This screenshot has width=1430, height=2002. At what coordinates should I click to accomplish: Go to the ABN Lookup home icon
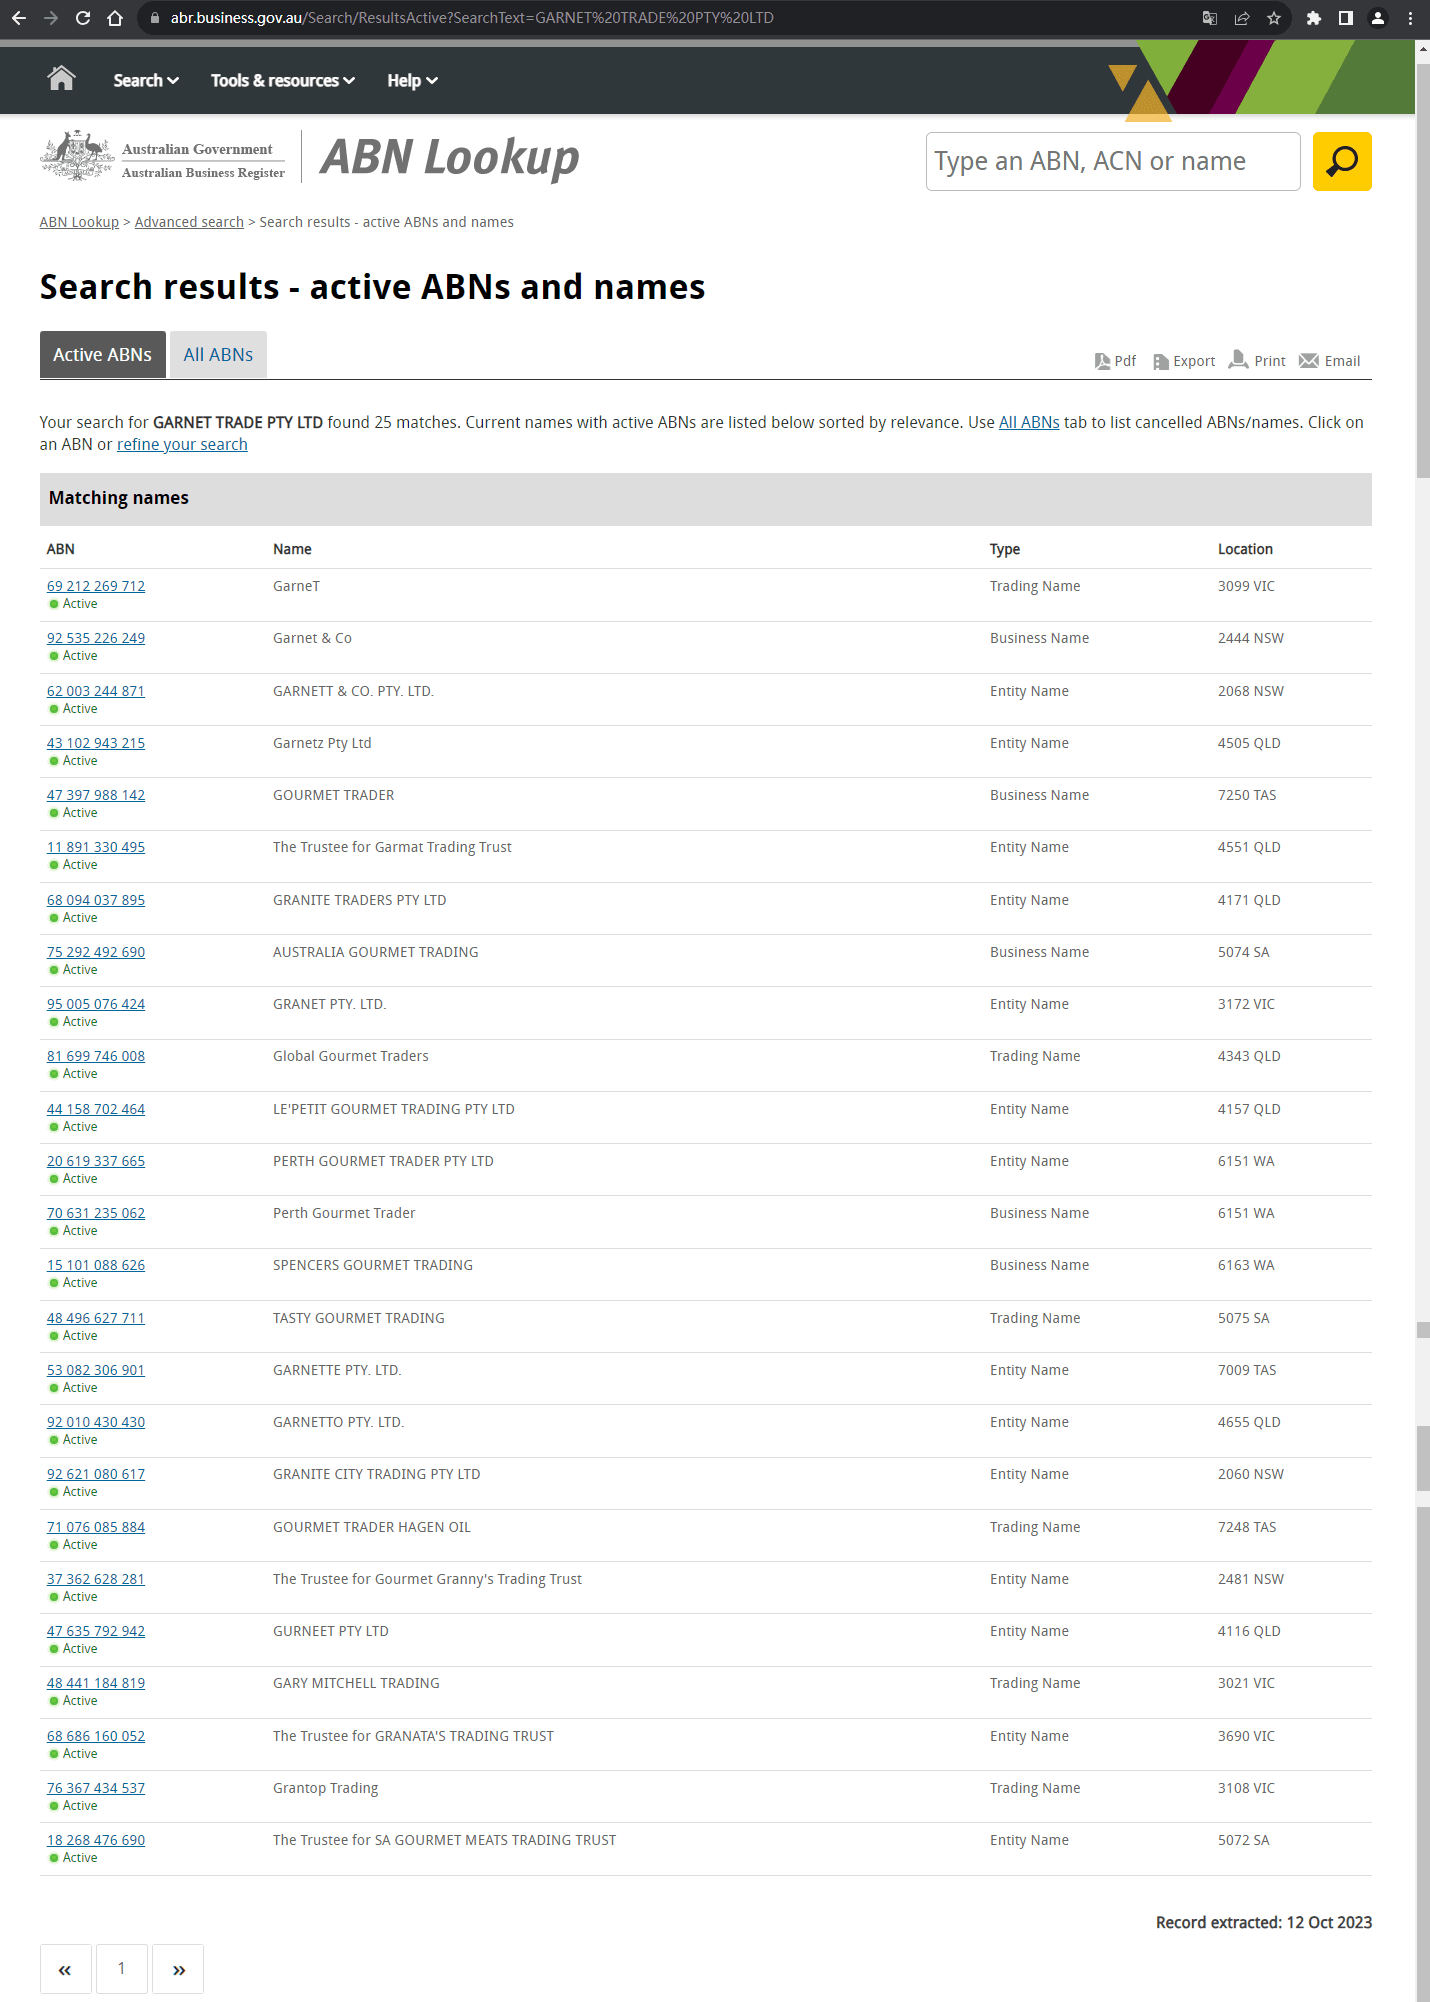pos(61,79)
